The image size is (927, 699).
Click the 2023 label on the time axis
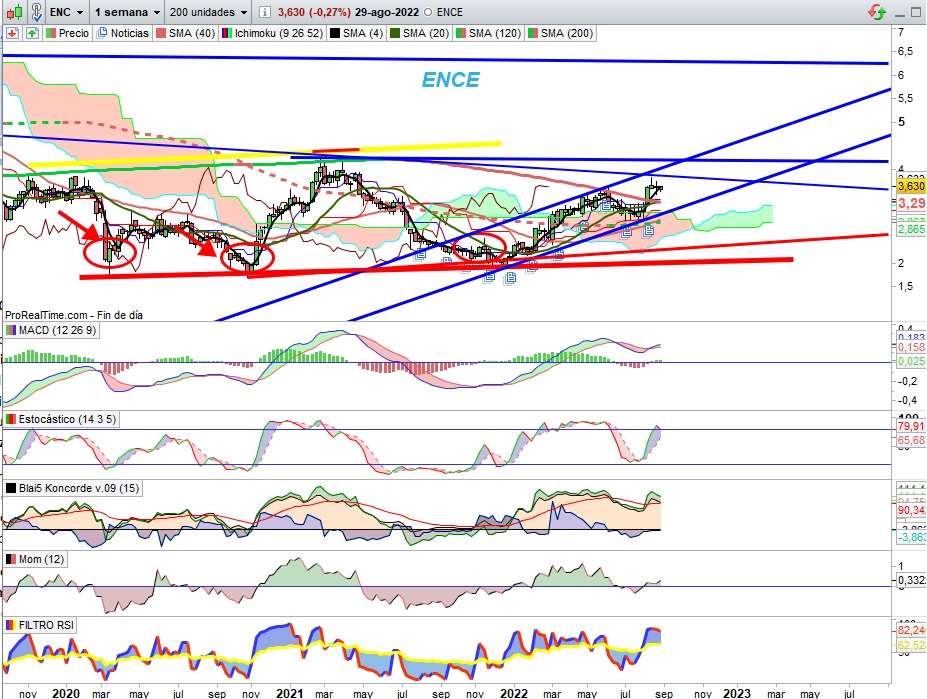point(737,693)
